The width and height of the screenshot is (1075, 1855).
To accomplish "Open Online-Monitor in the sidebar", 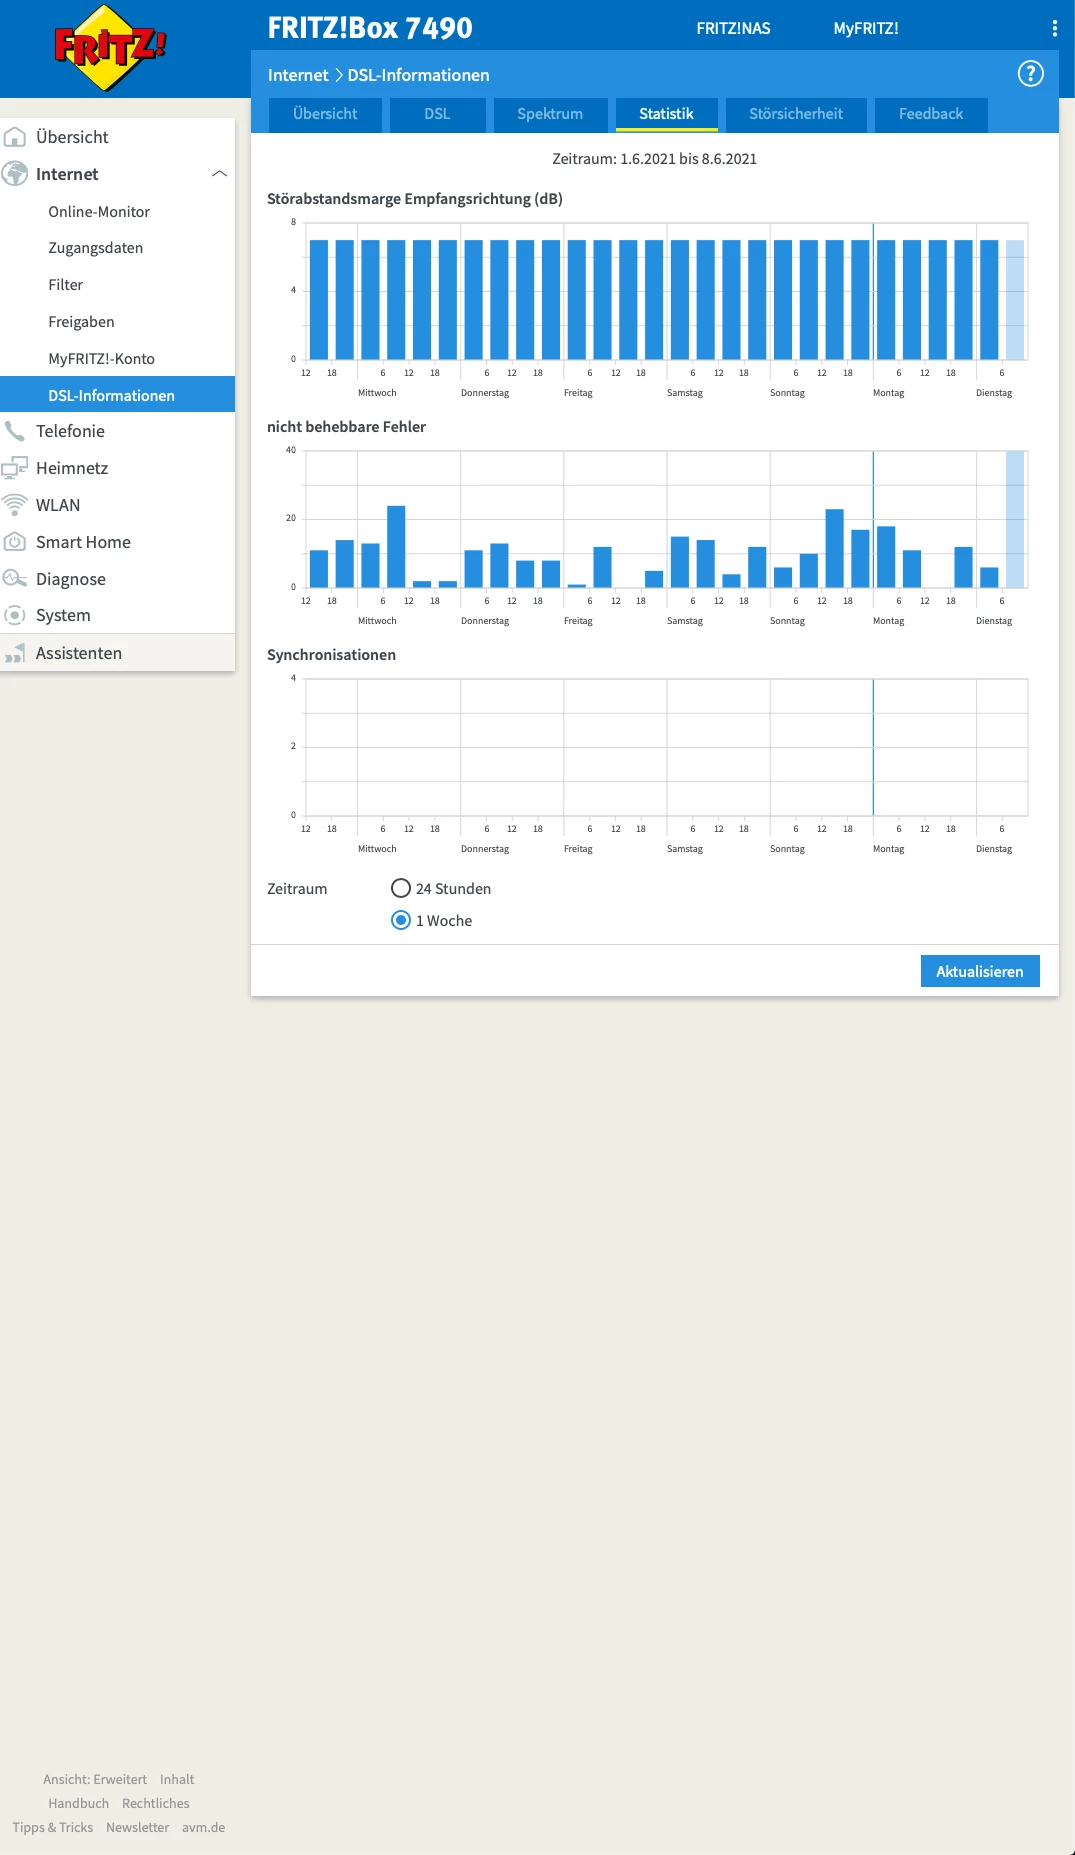I will coord(99,212).
